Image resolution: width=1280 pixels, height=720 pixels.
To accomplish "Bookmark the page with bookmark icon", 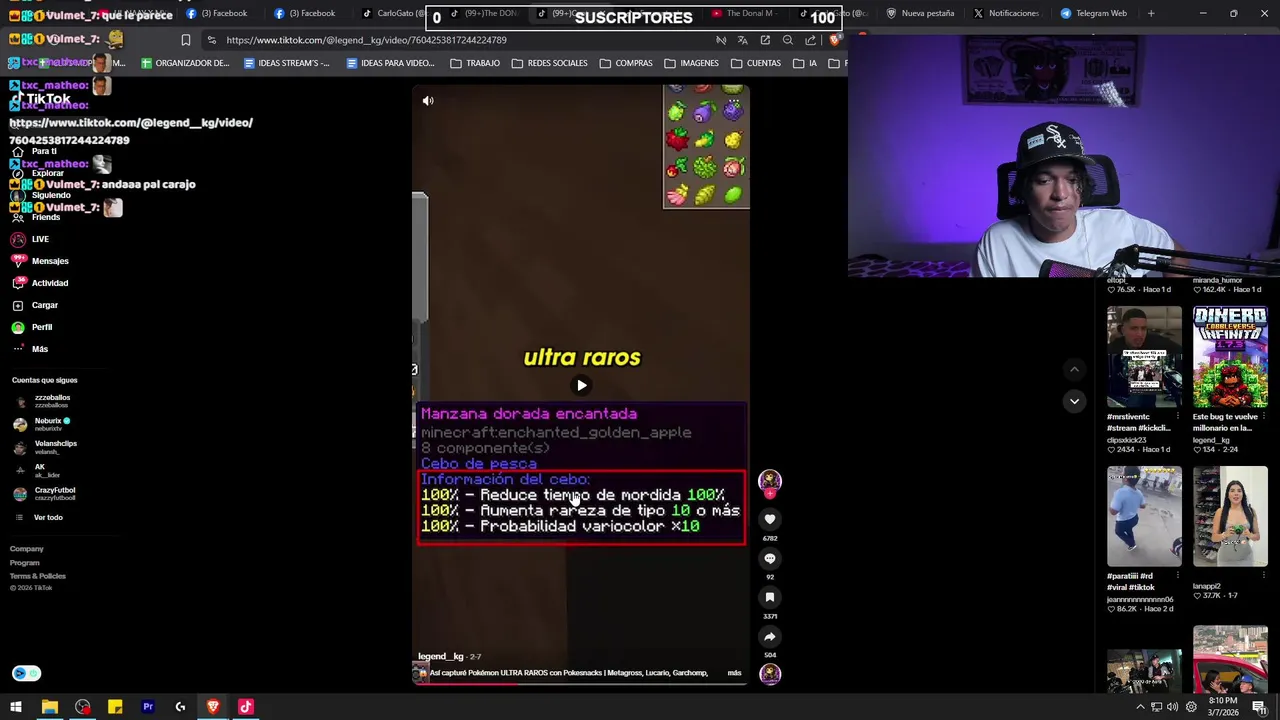I will (x=185, y=40).
